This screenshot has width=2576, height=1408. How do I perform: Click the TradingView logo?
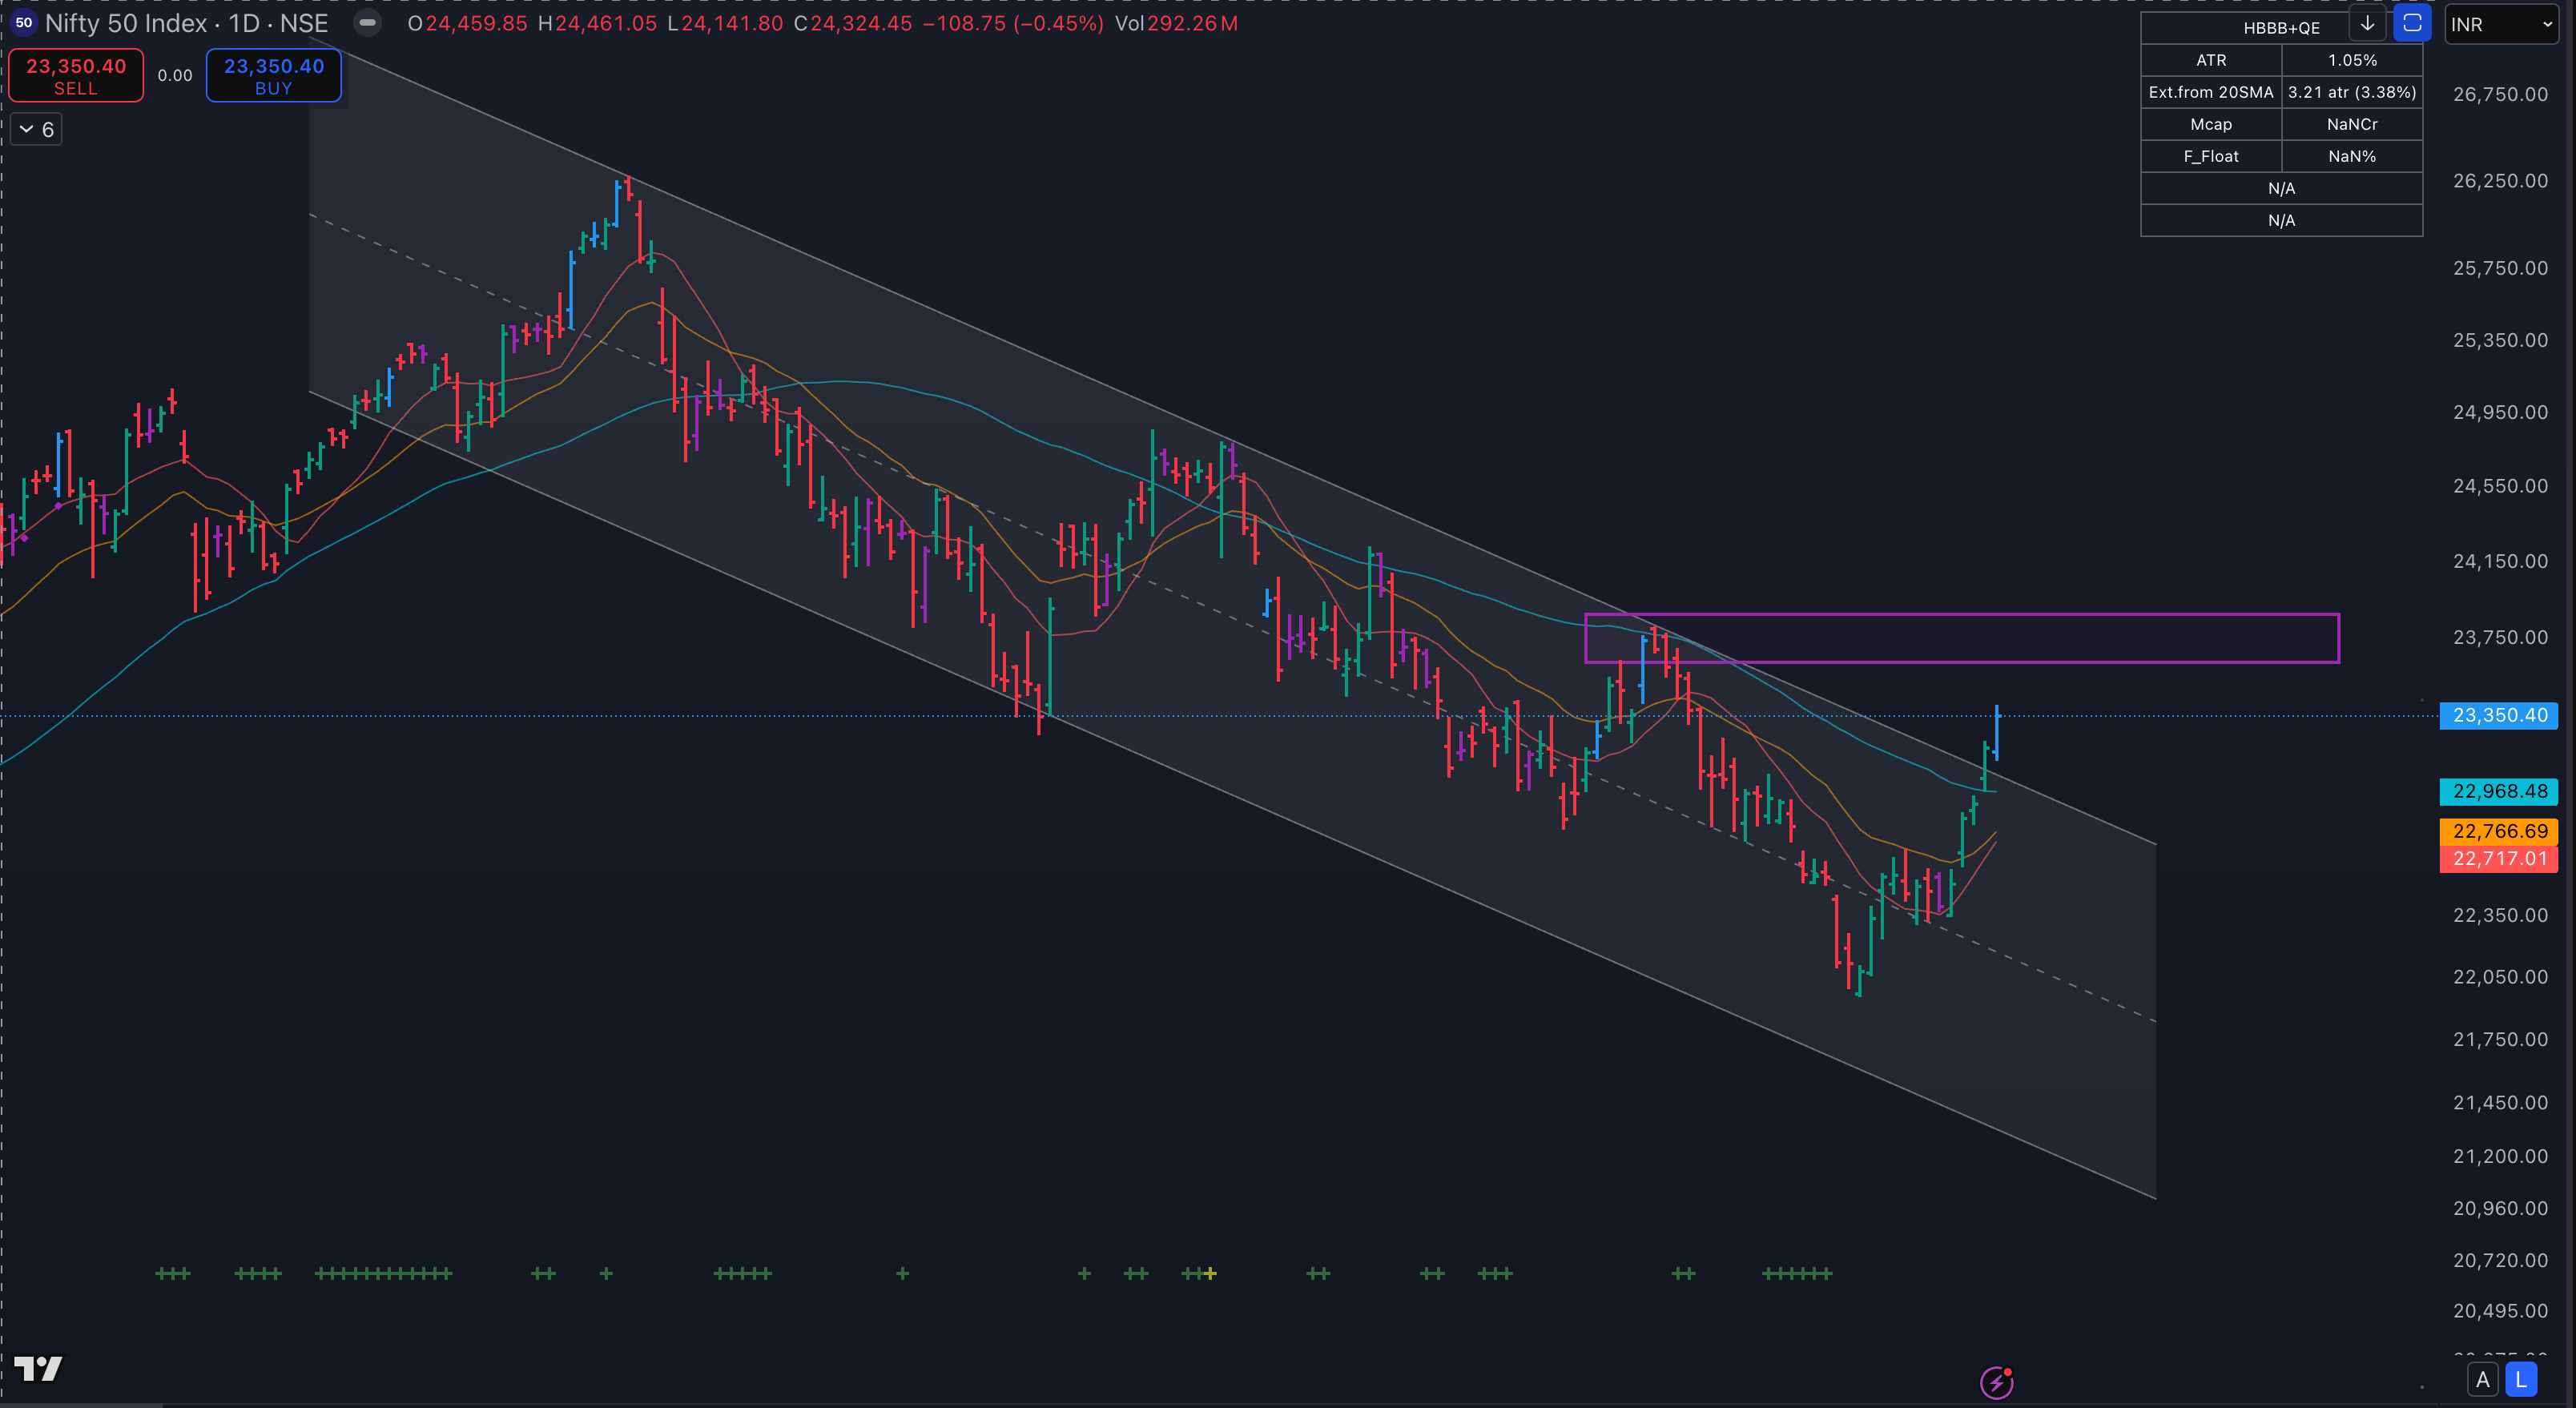pyautogui.click(x=38, y=1368)
